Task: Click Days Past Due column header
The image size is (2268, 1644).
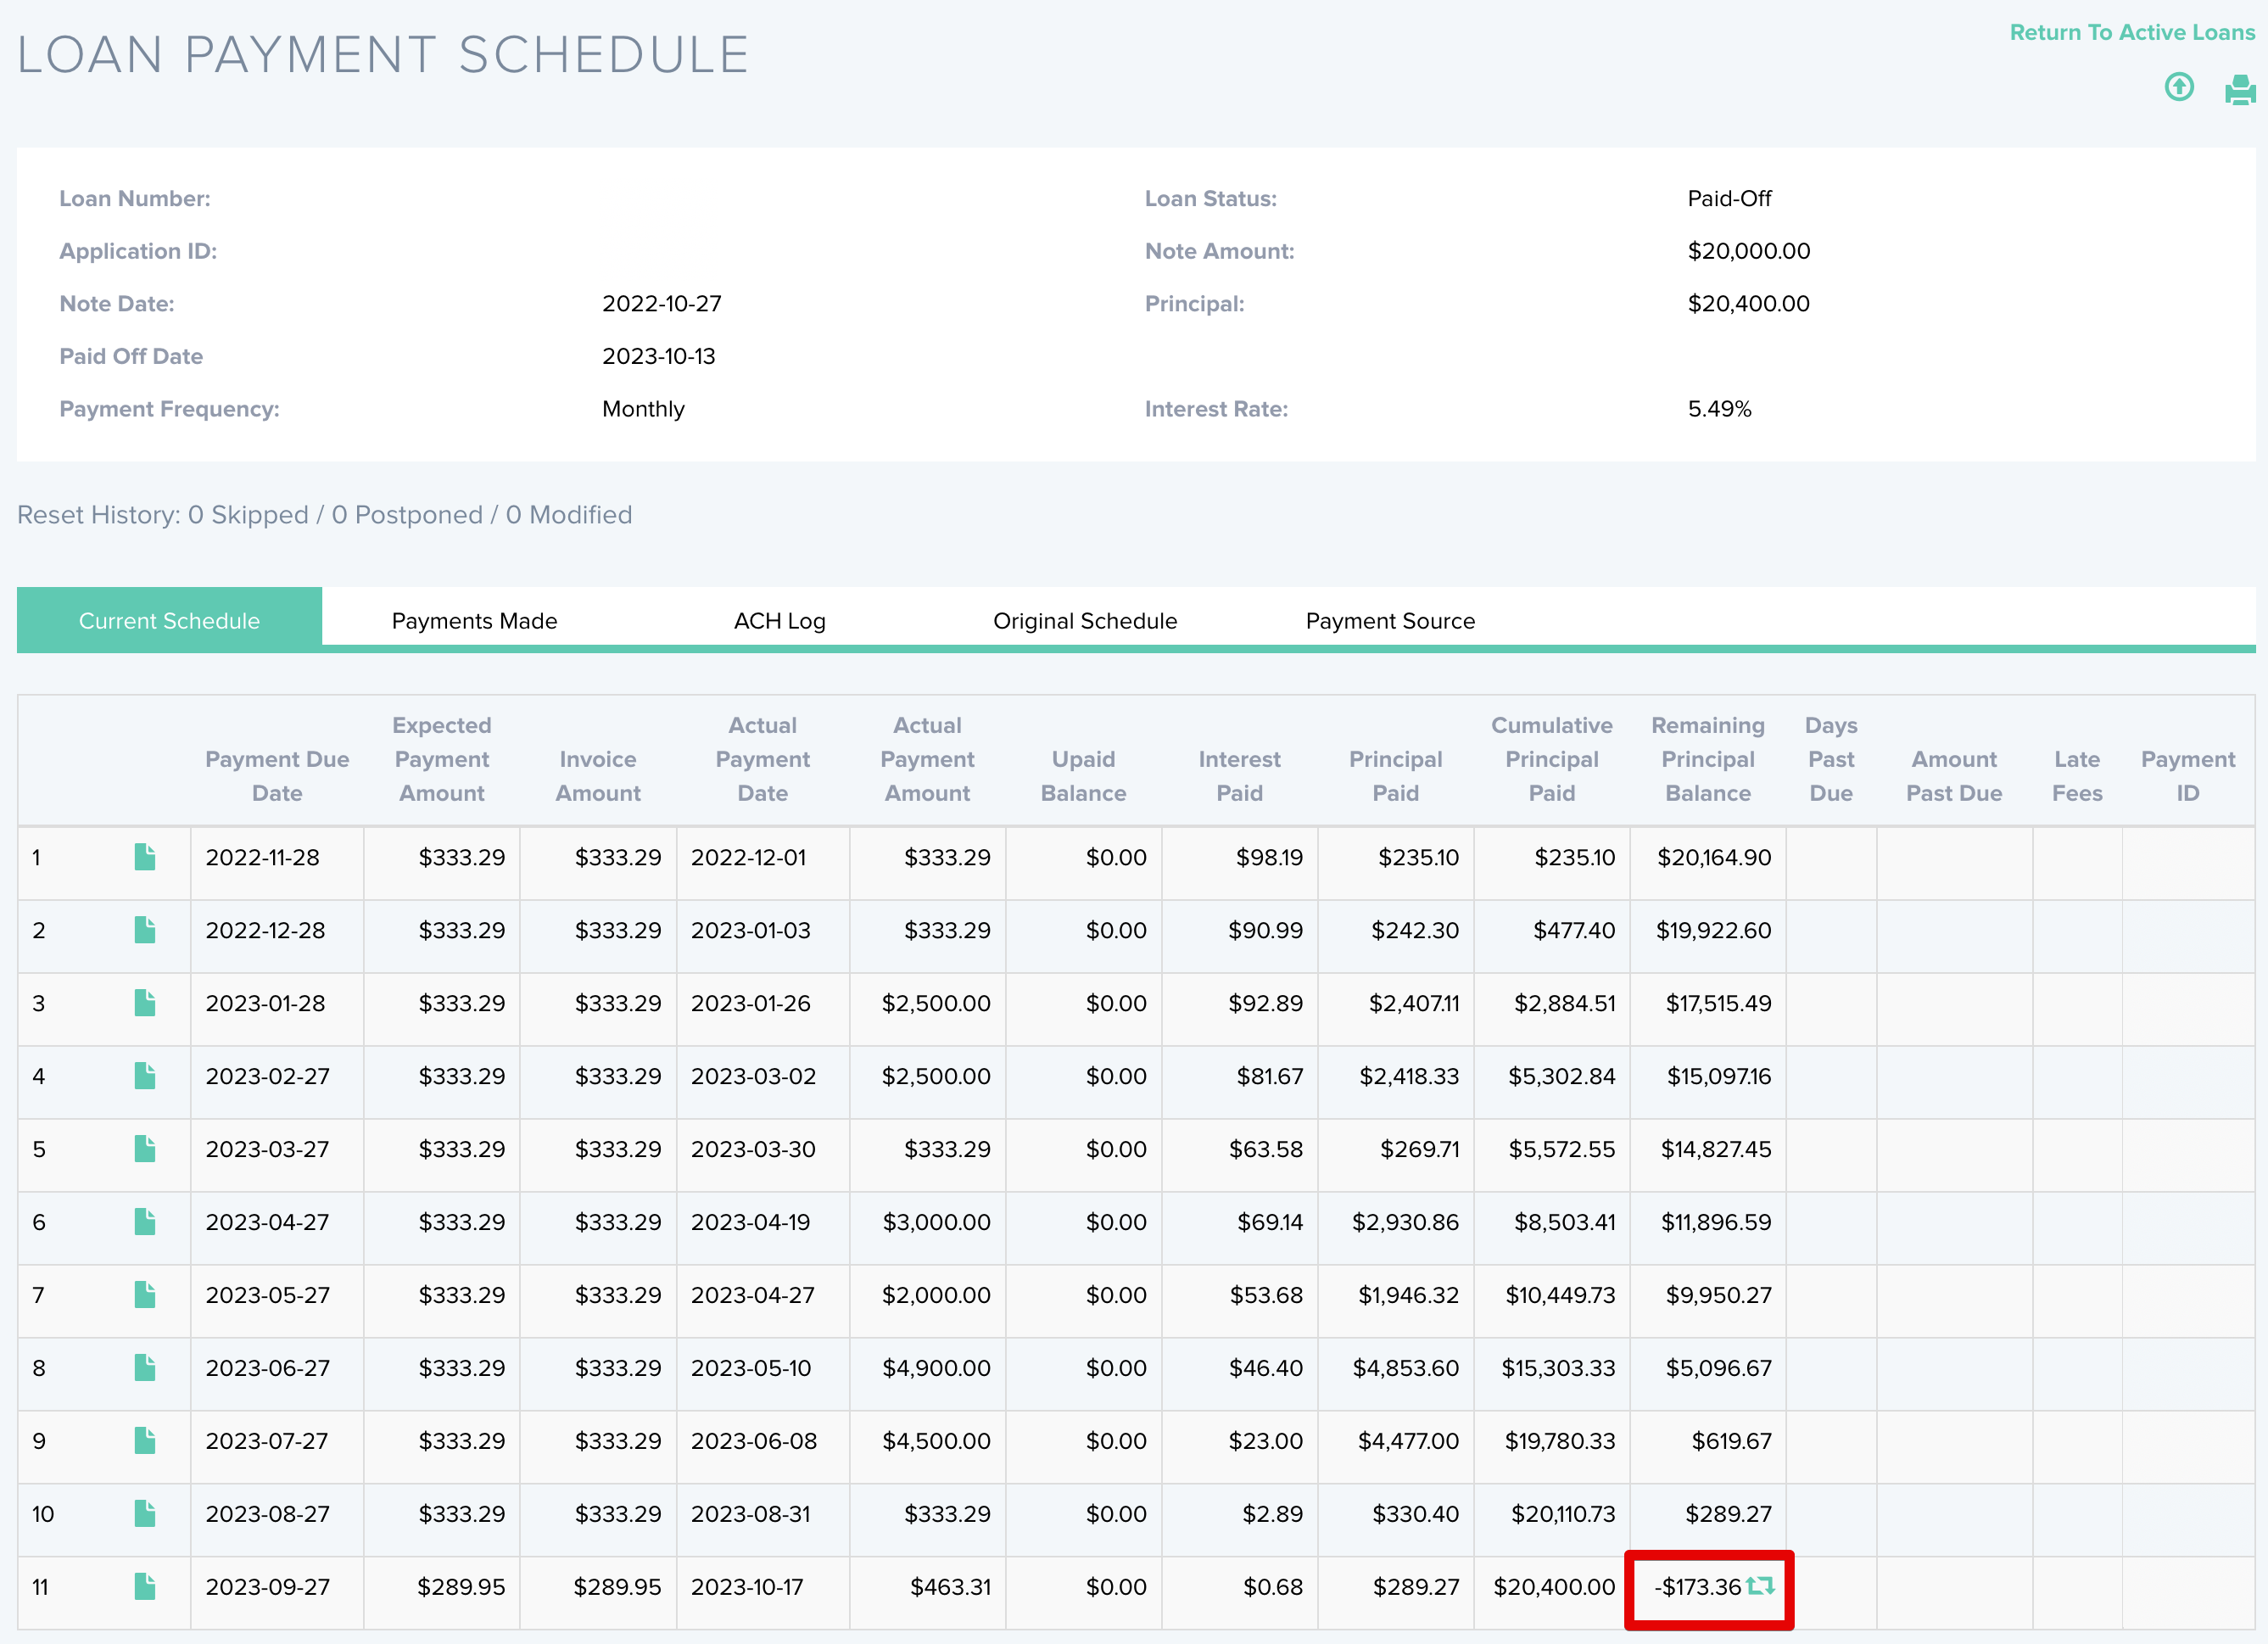Action: point(1831,759)
